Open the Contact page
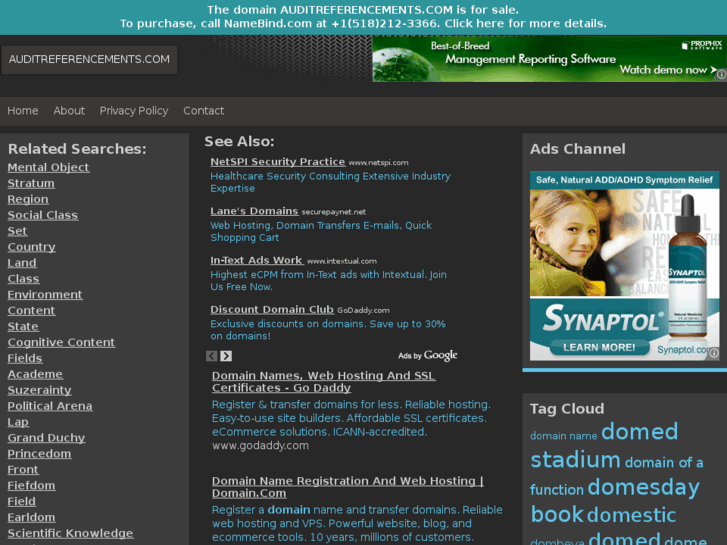Screen dimensions: 727x545 tap(204, 111)
